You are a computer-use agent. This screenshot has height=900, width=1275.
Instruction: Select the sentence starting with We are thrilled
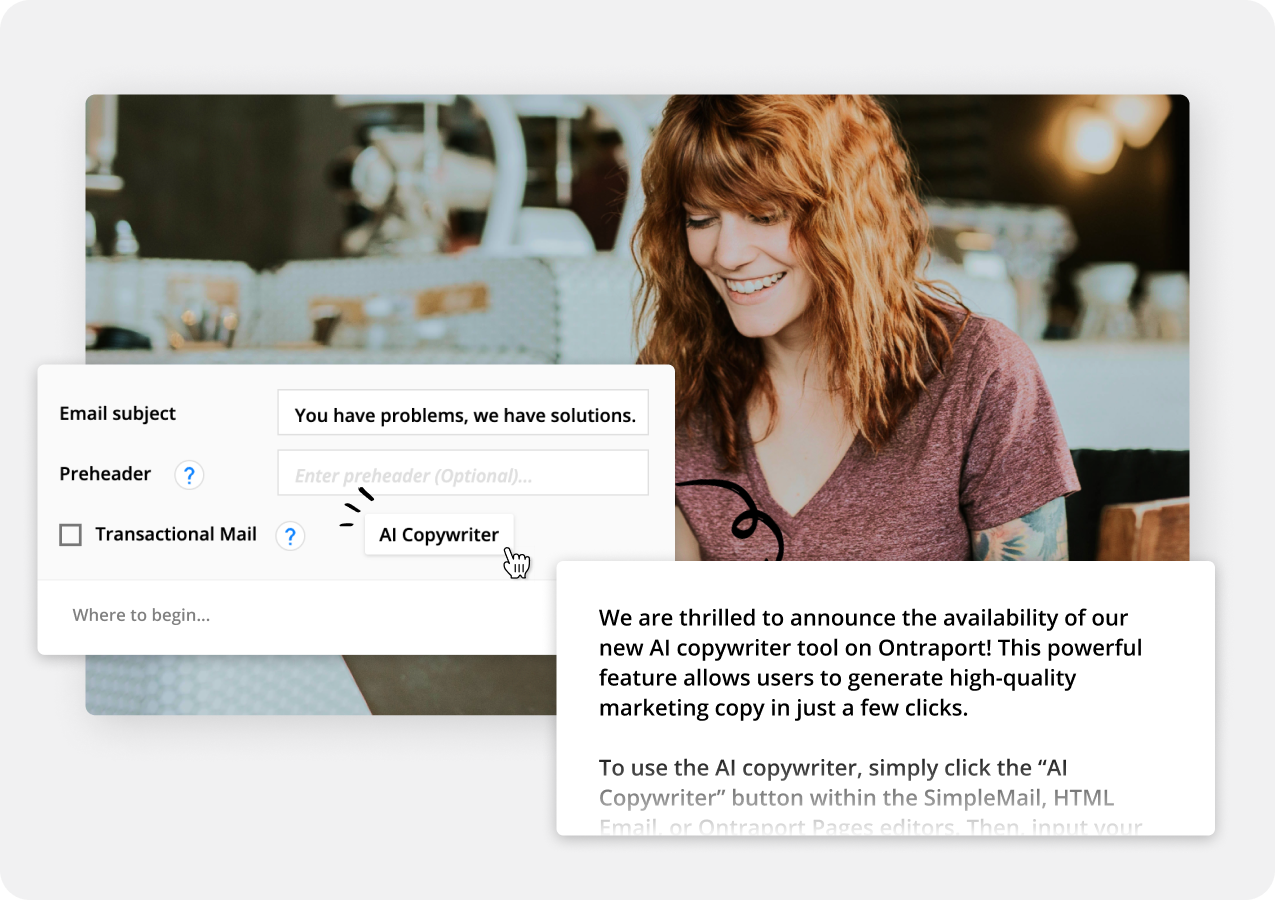[x=862, y=617]
